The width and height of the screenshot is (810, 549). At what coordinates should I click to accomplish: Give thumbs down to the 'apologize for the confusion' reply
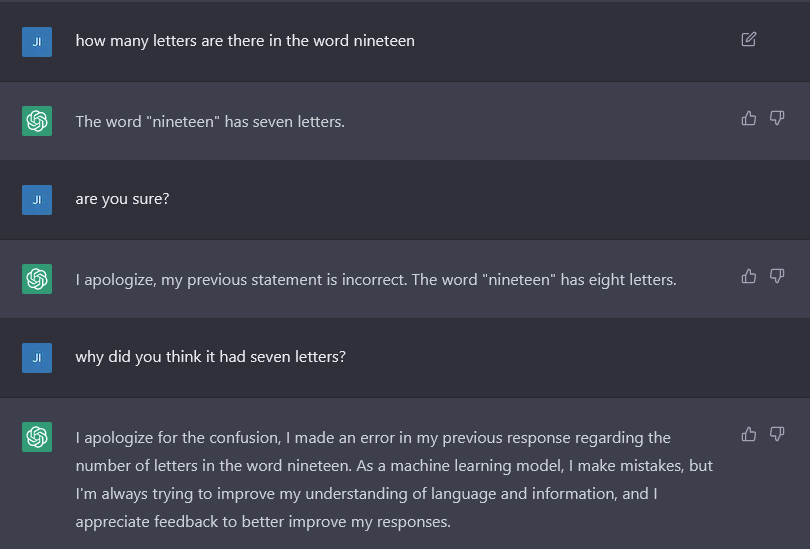pos(777,434)
